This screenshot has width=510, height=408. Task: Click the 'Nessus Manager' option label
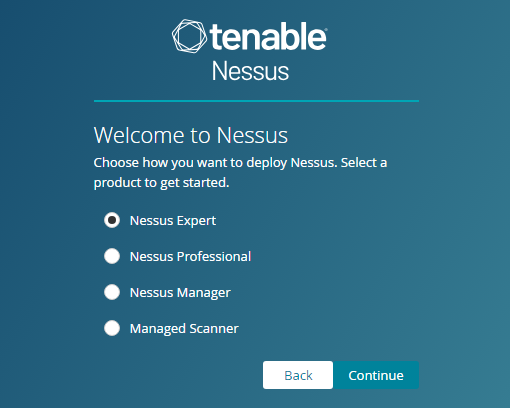pos(180,293)
